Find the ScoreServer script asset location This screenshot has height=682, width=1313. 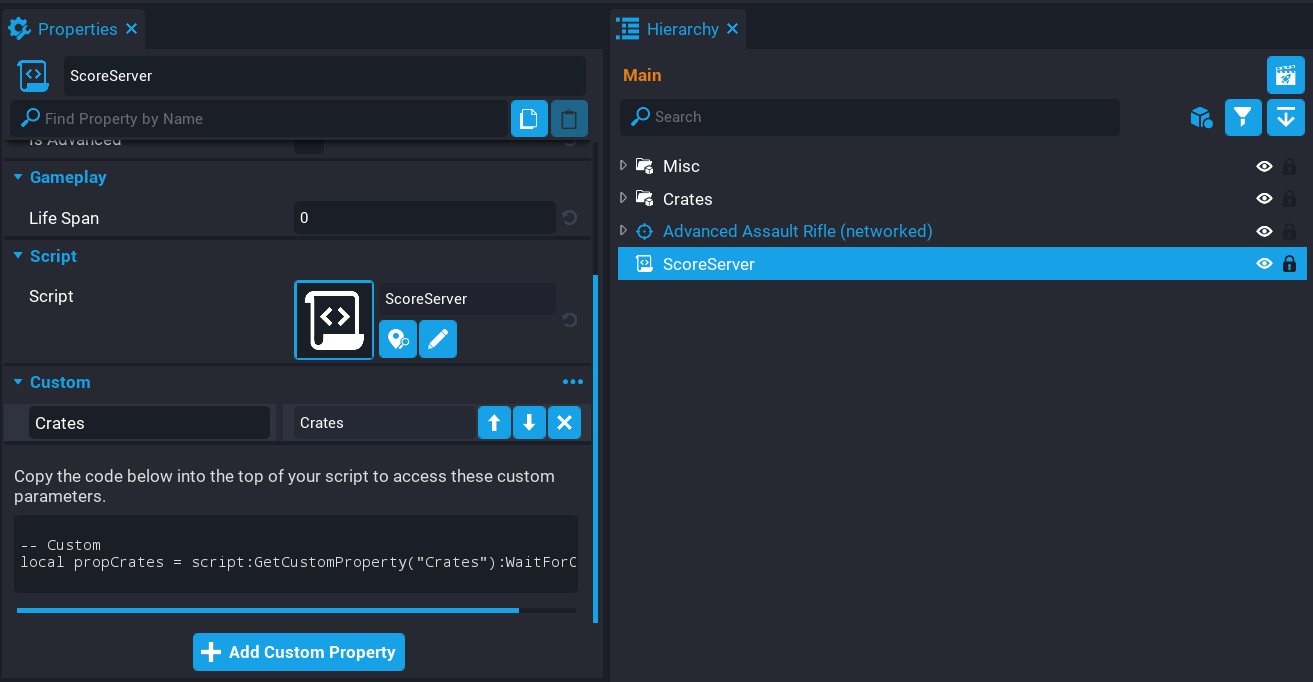(x=398, y=340)
